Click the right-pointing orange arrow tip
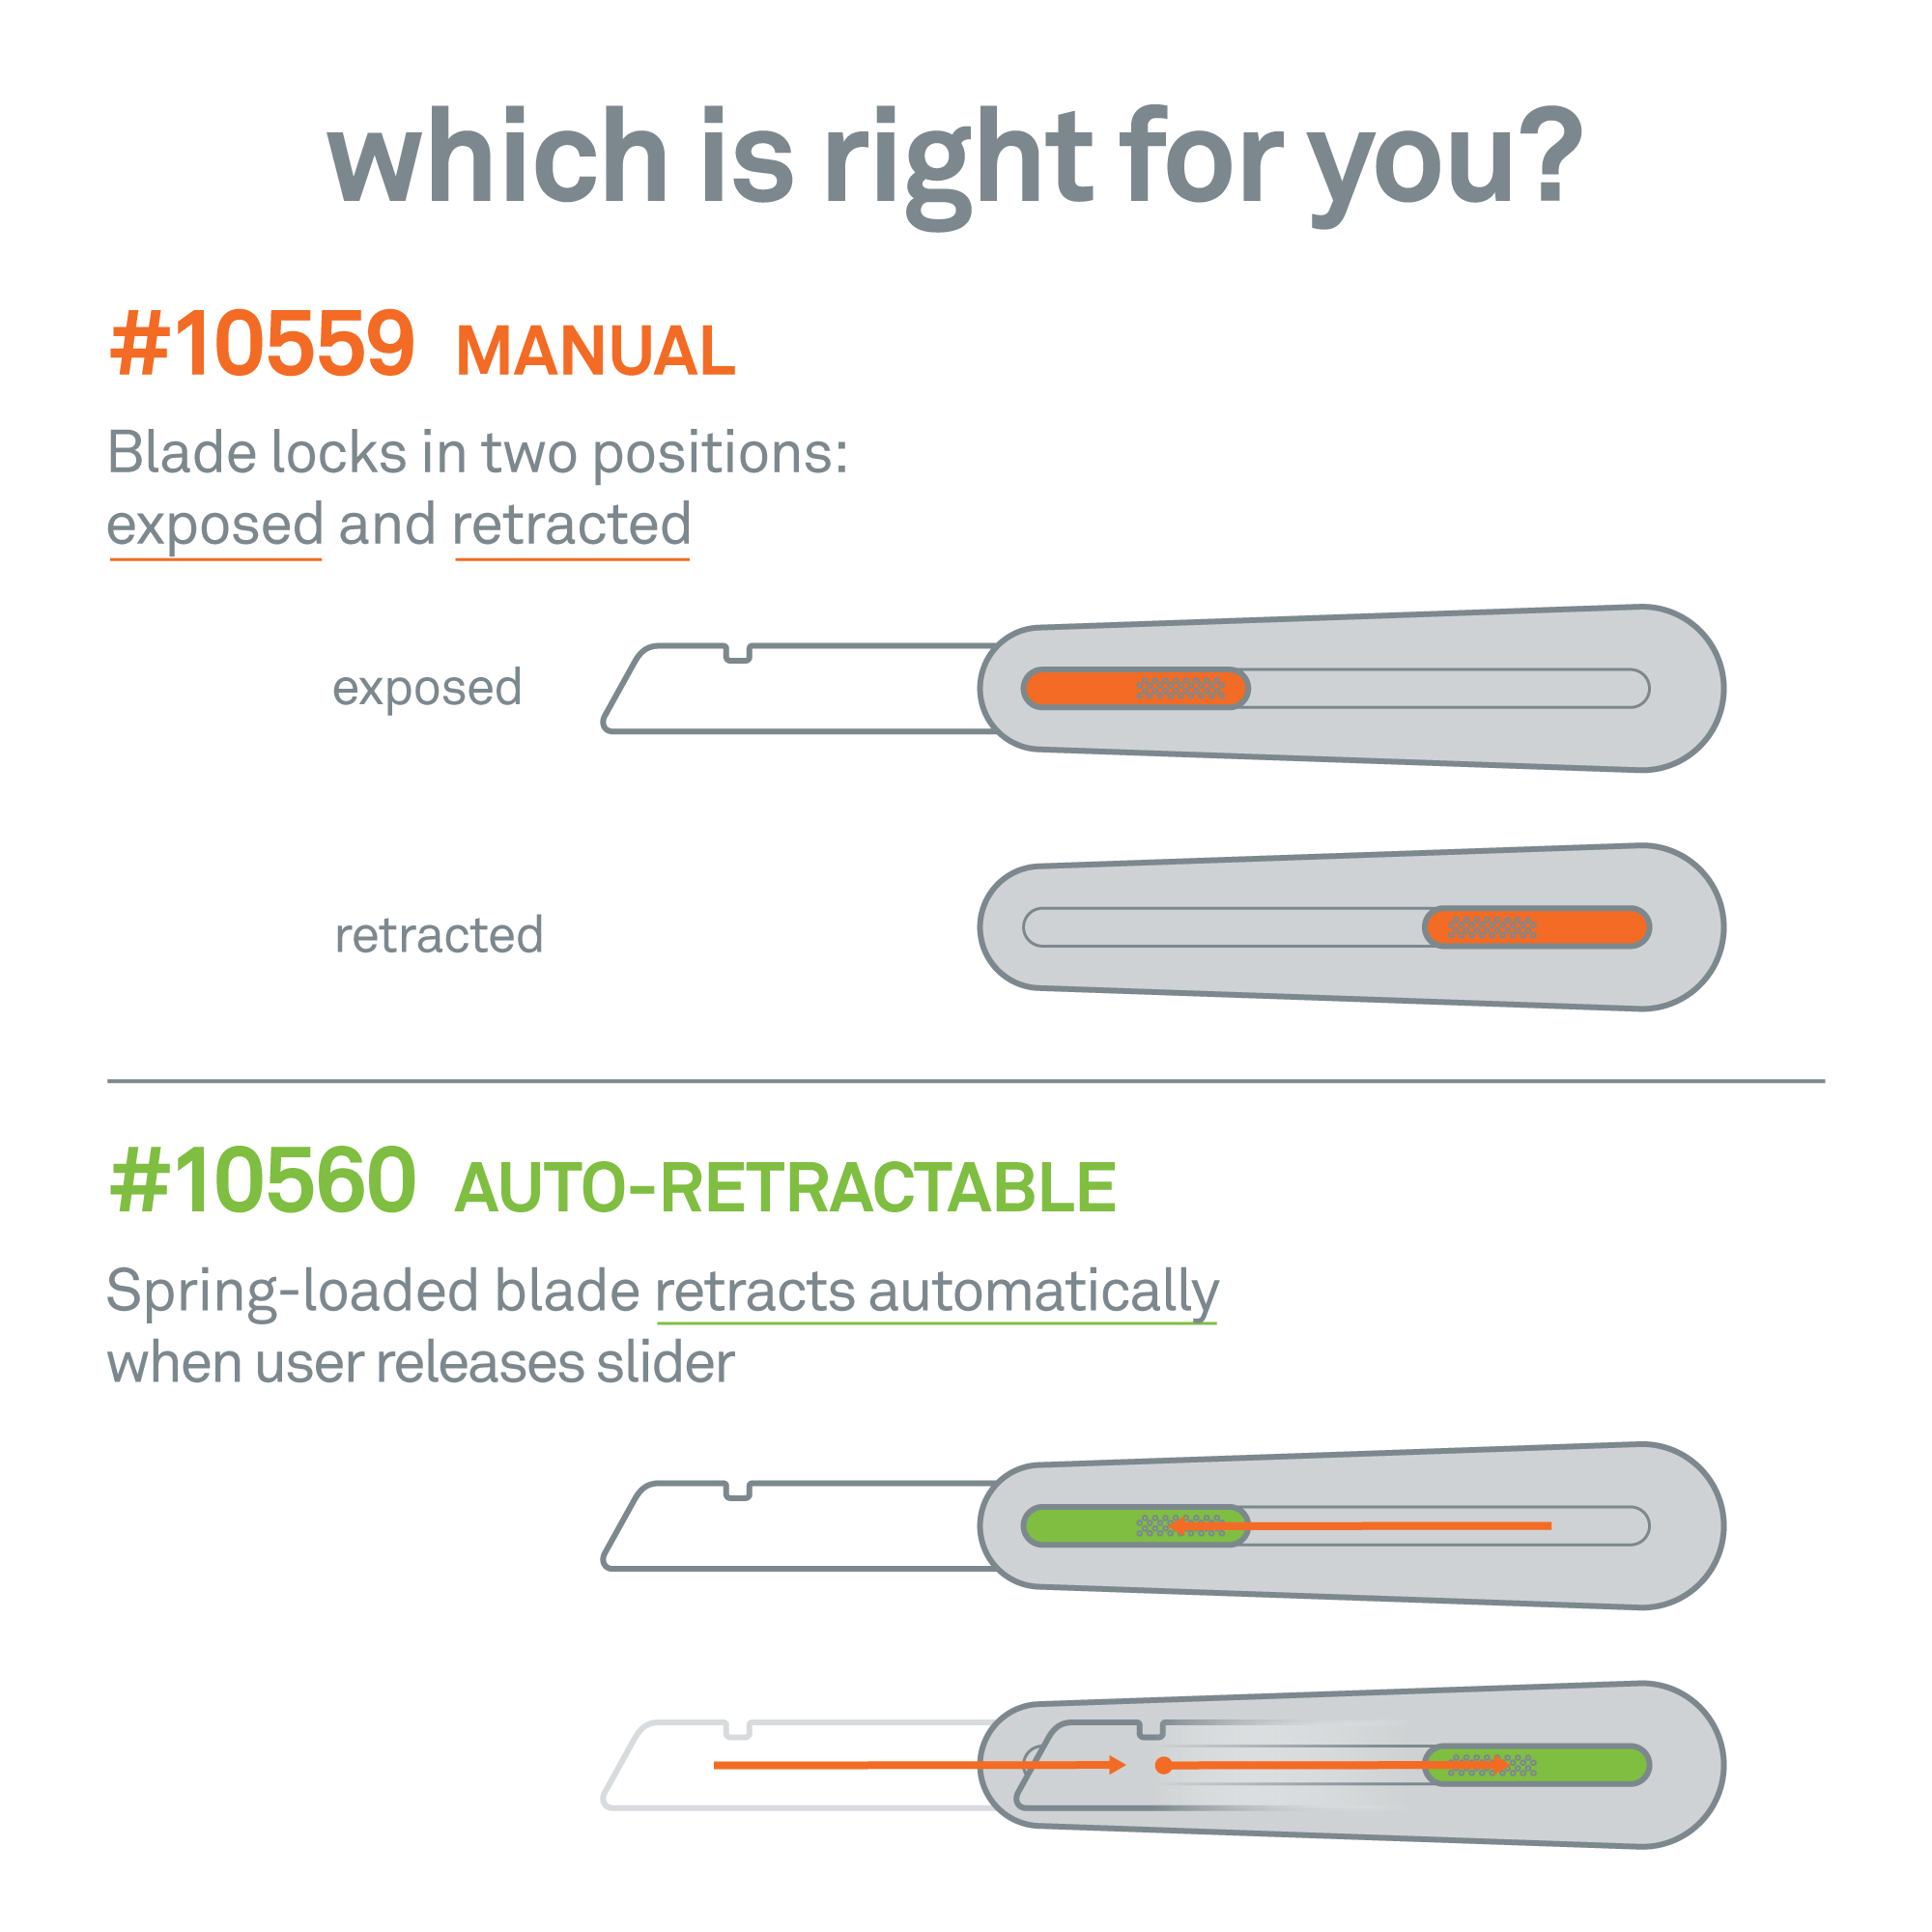This screenshot has width=1932, height=1932. (1118, 1765)
